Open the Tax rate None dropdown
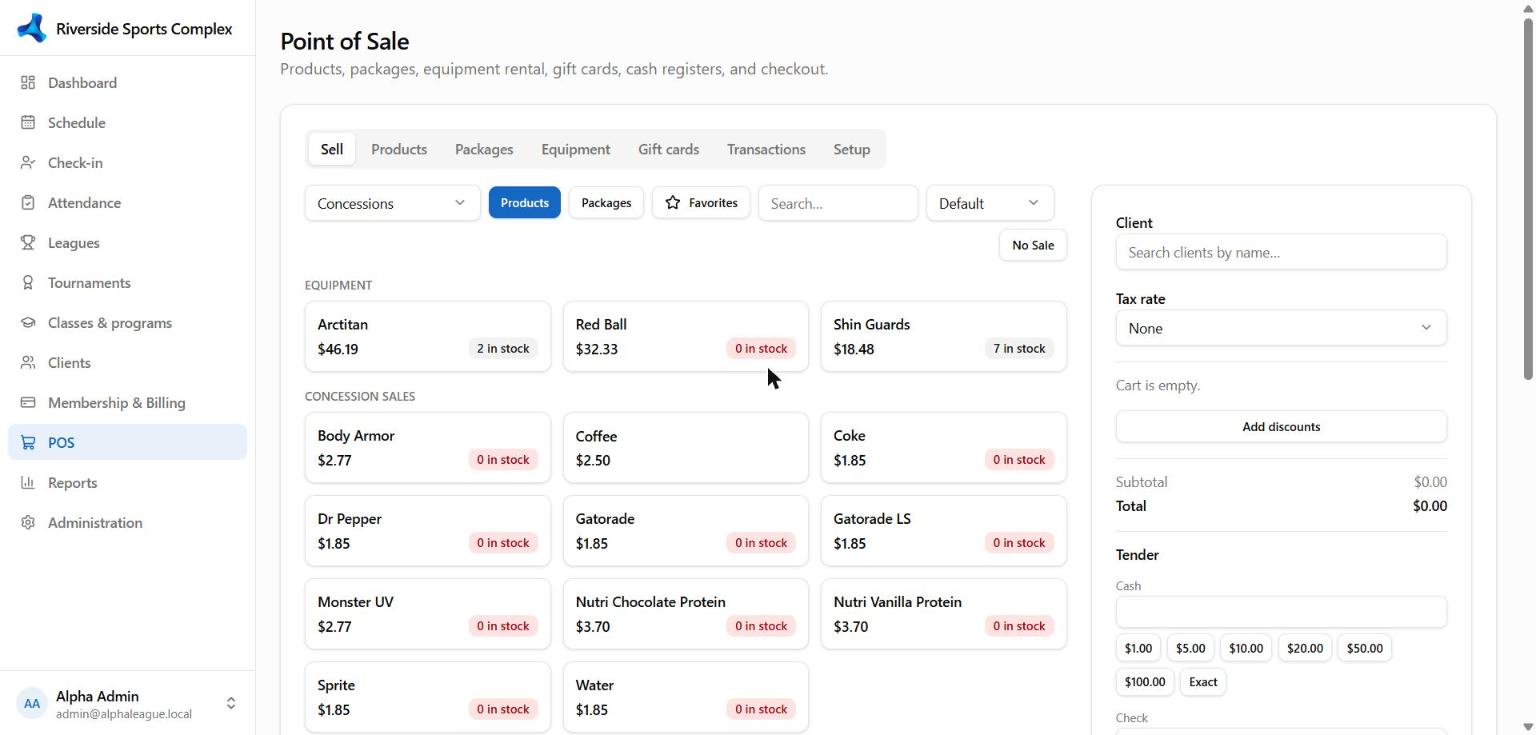 [1281, 328]
